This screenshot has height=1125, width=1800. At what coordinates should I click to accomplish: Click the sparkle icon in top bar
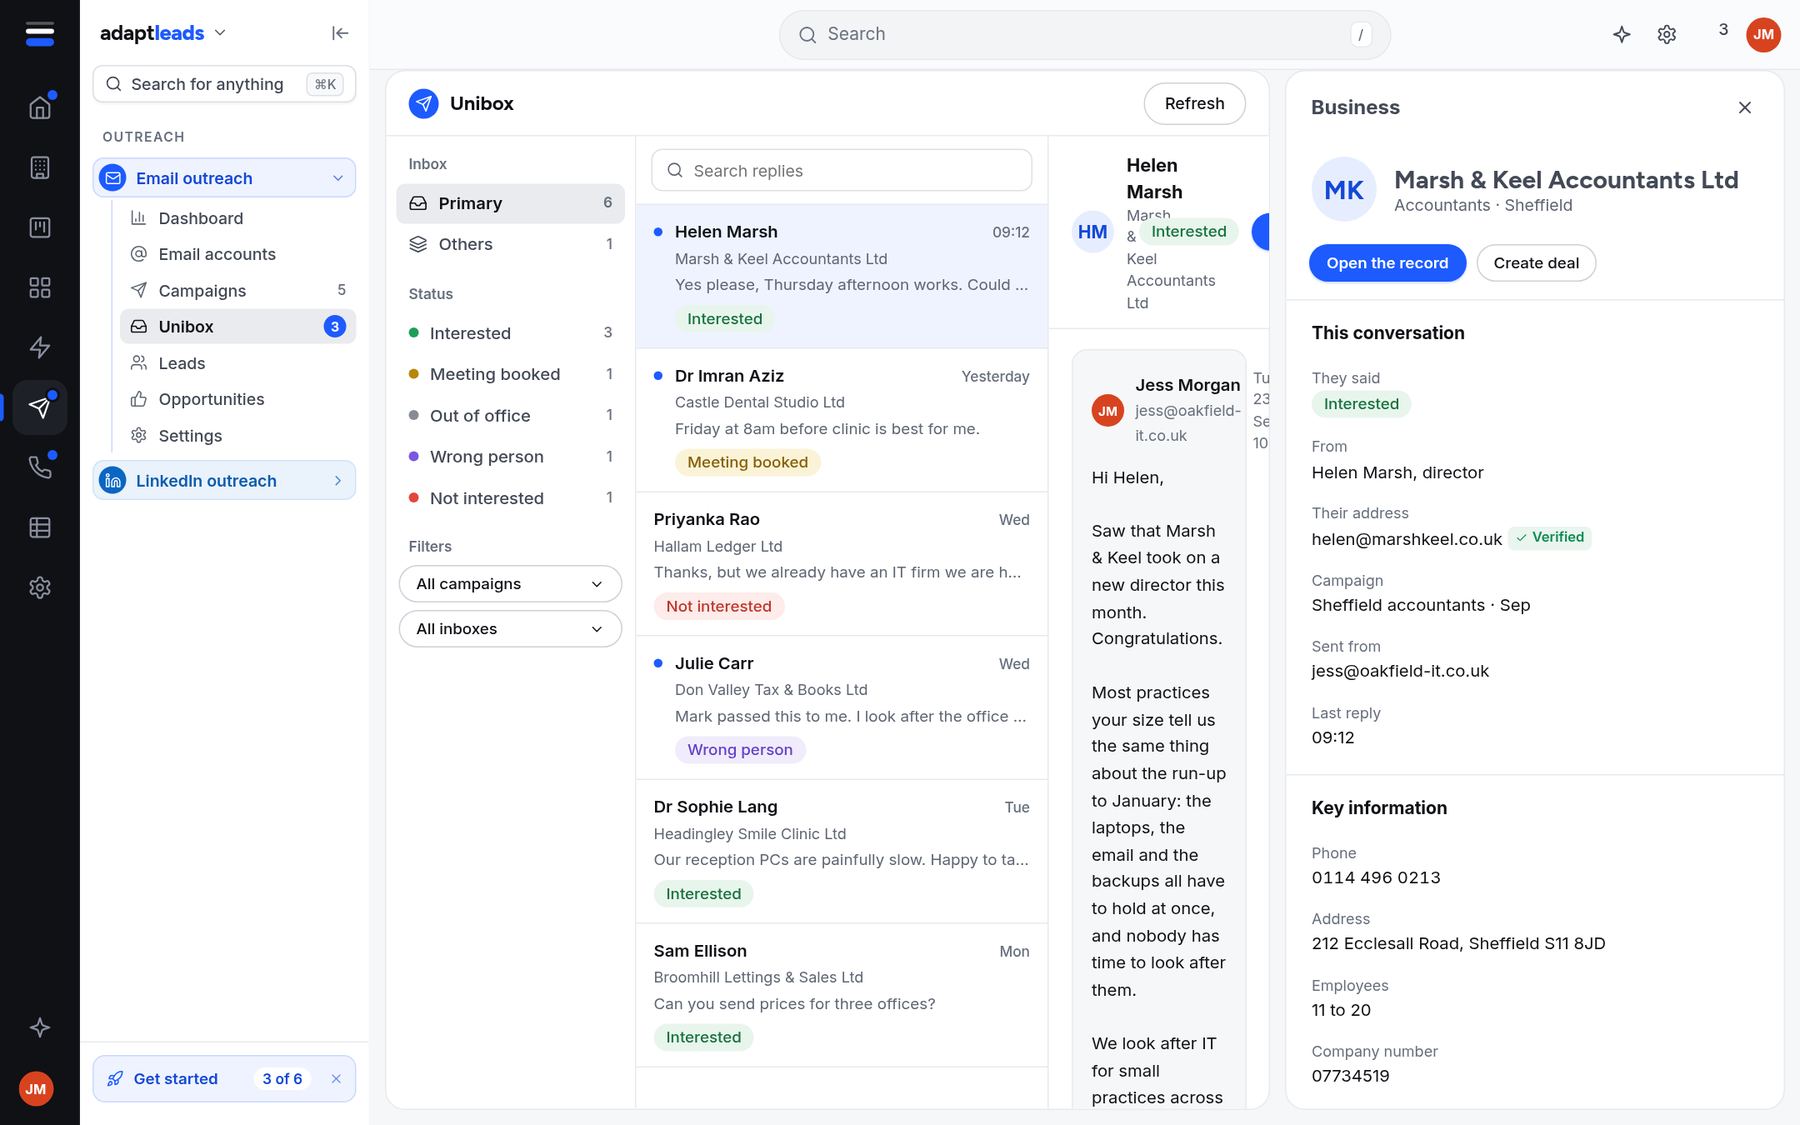[1622, 34]
